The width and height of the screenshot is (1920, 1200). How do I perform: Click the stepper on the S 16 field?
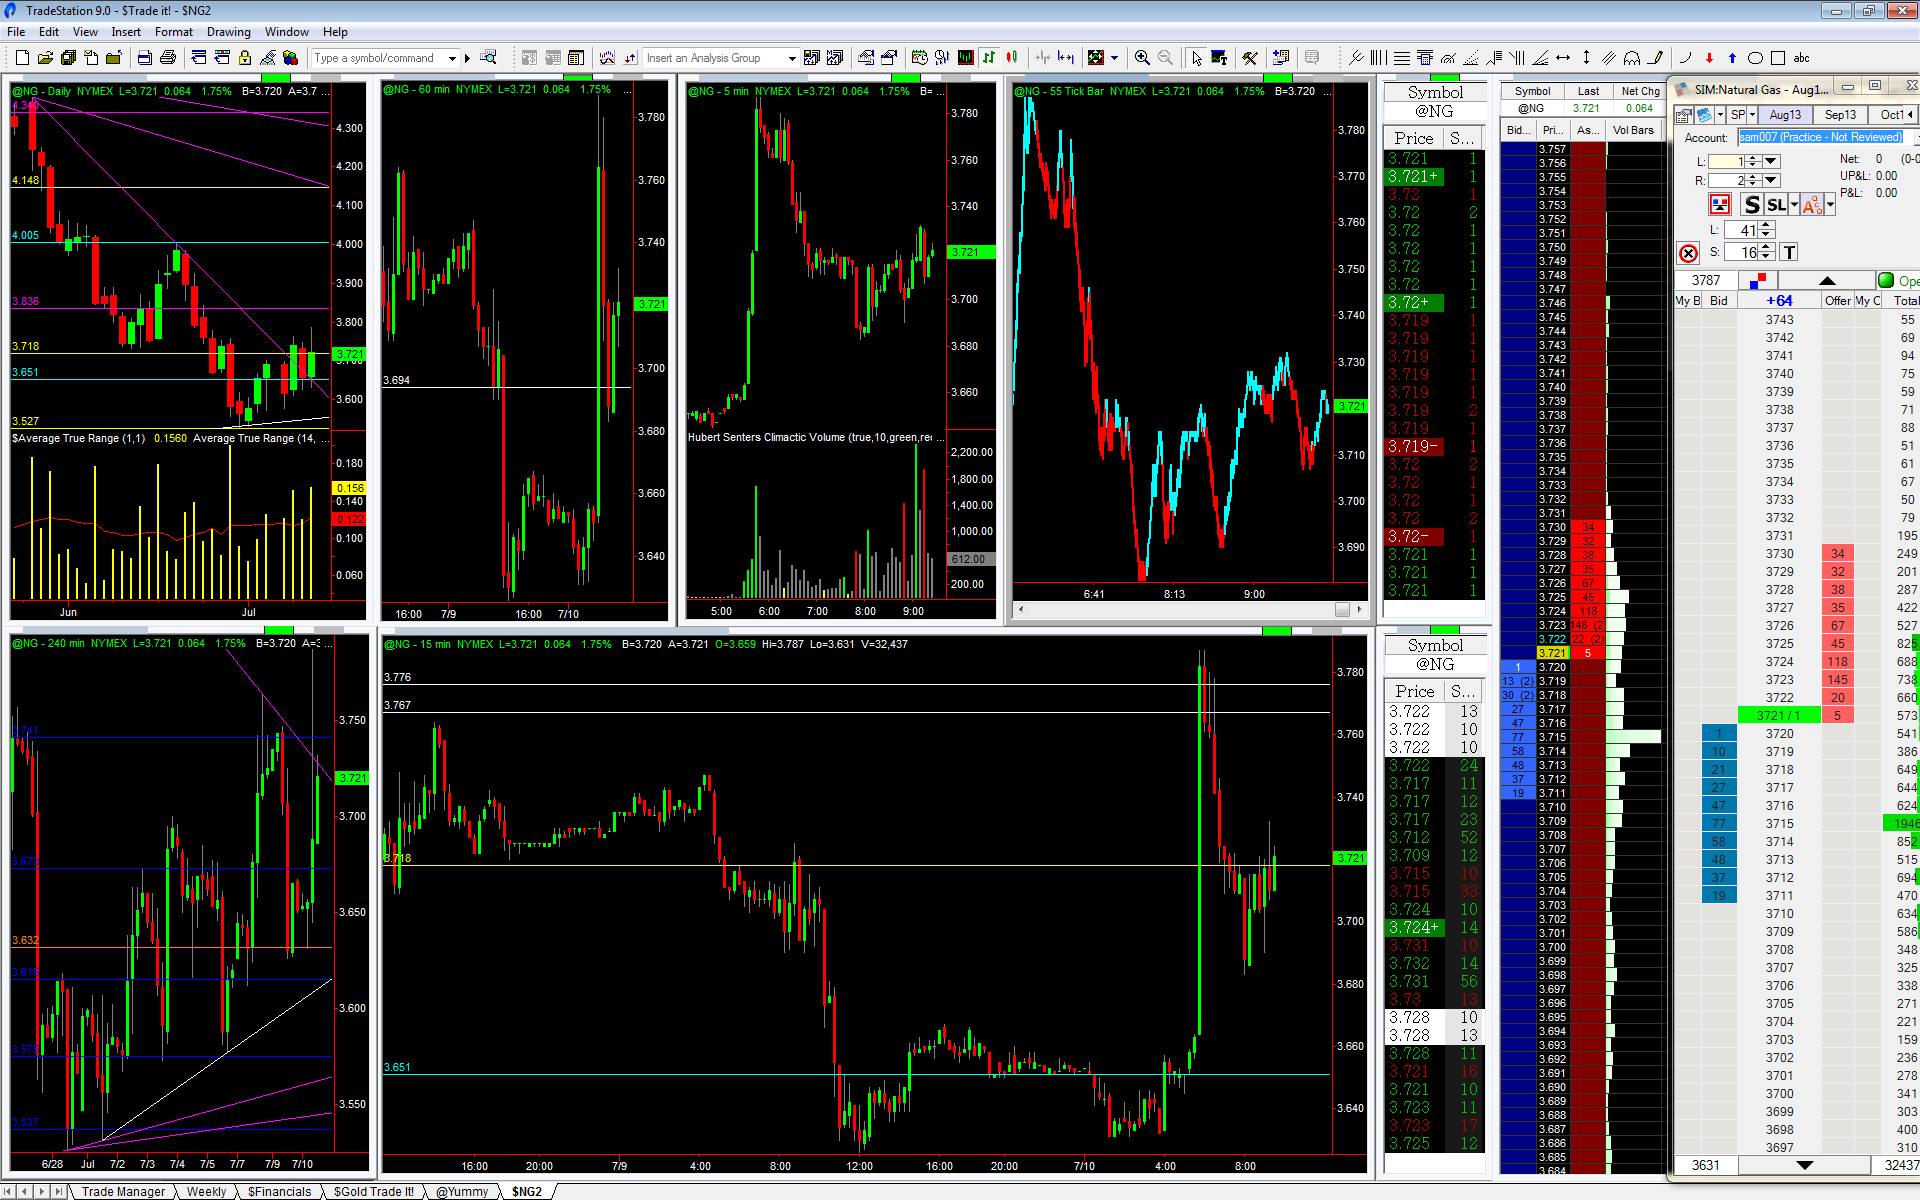[1767, 252]
